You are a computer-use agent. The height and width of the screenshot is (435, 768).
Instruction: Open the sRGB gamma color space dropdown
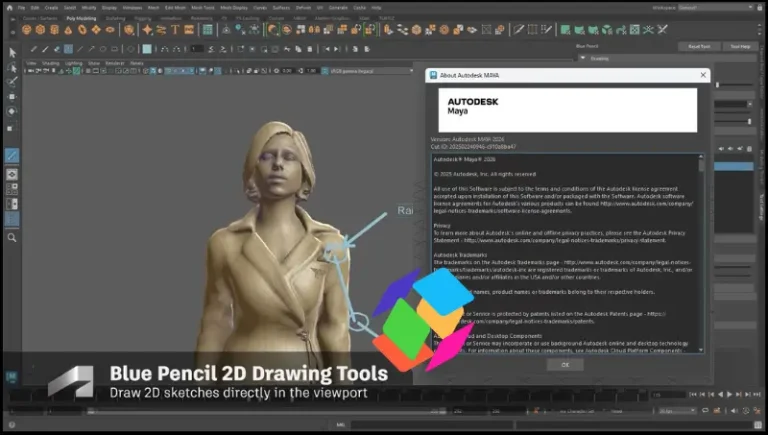372,71
